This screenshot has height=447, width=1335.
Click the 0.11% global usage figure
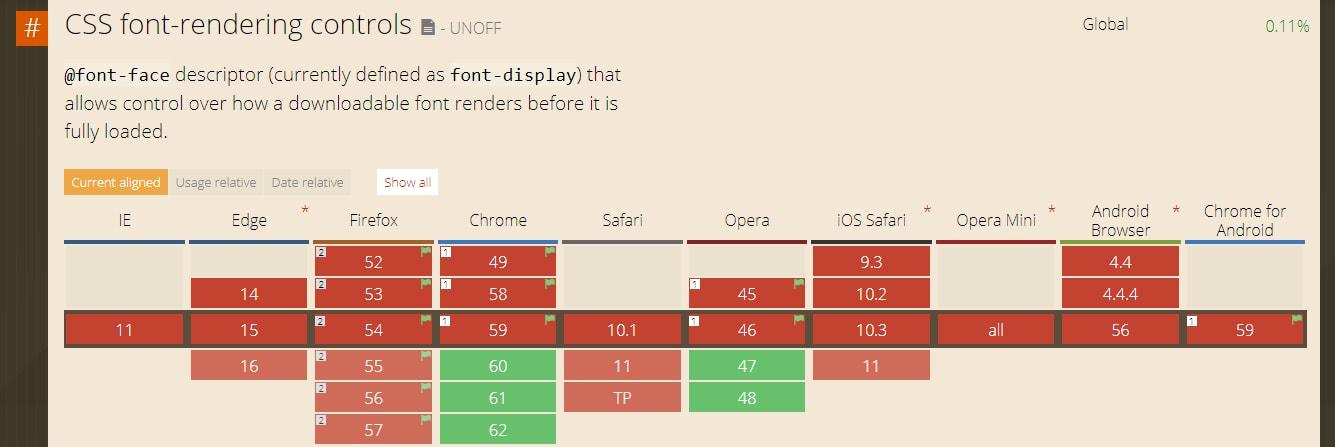[x=1286, y=26]
